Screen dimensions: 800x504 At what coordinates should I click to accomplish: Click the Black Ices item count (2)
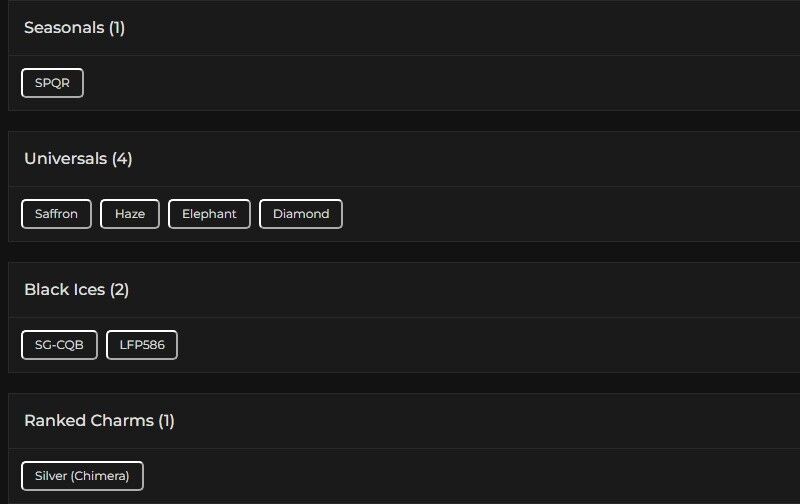pos(119,290)
